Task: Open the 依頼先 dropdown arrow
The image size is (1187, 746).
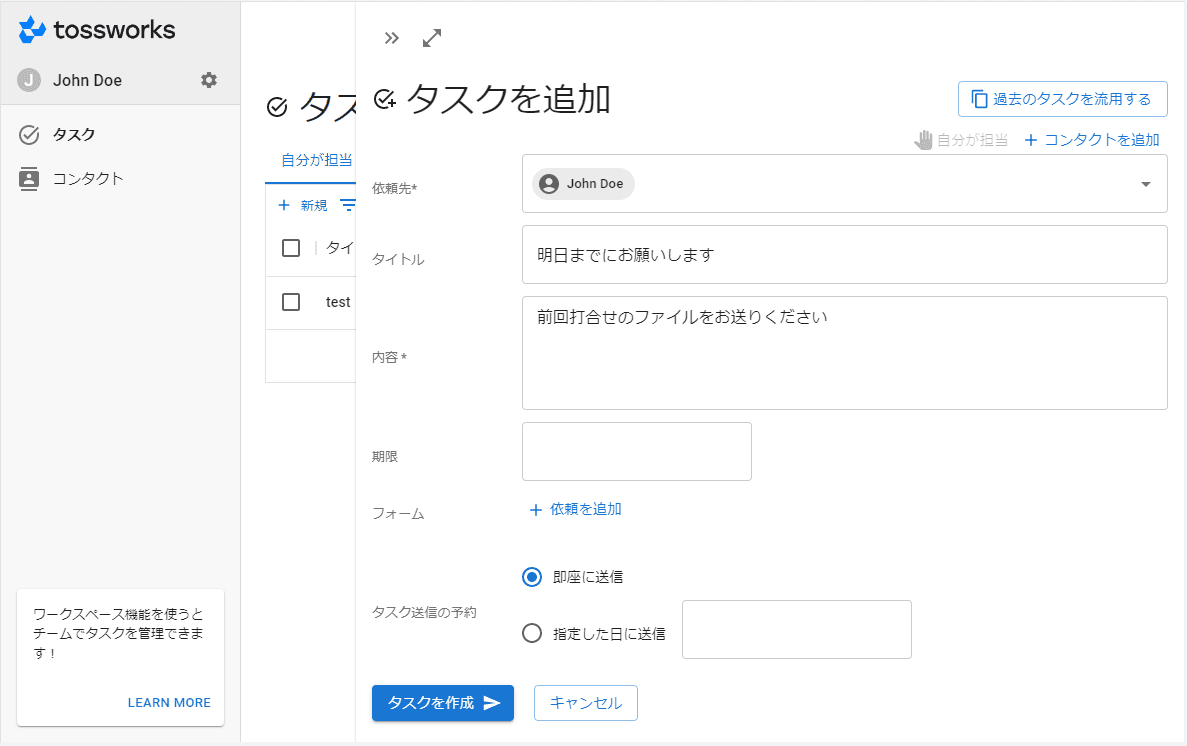Action: click(1146, 184)
